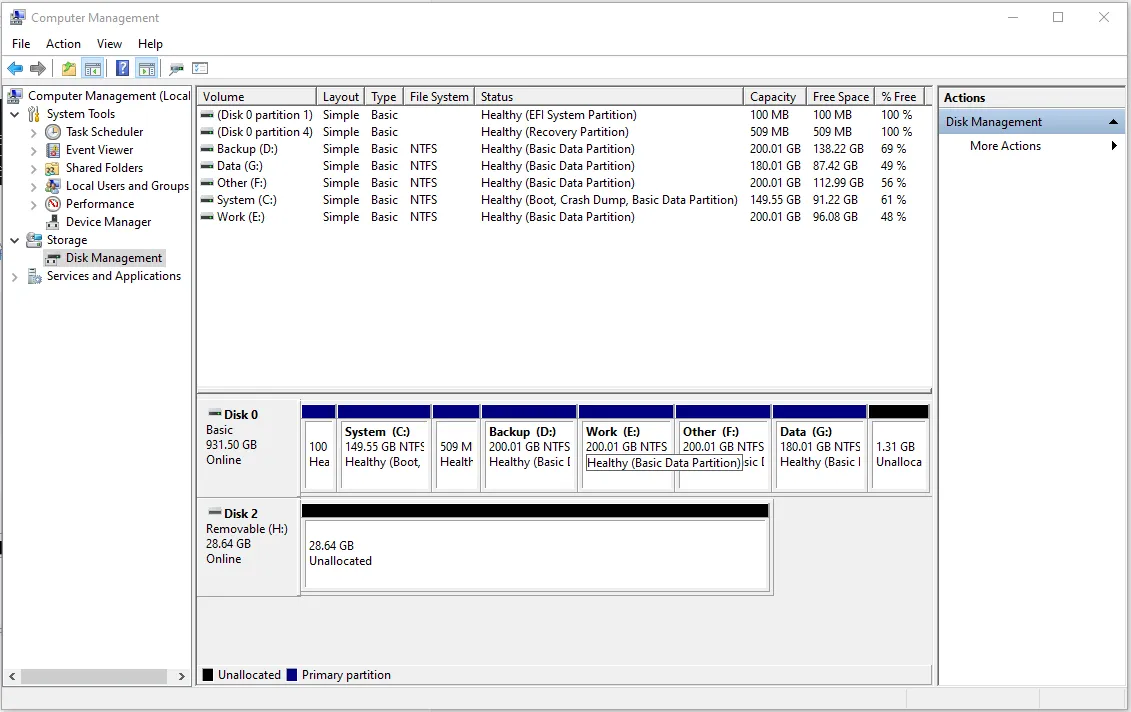
Task: Click the Device Manager icon
Action: [53, 222]
